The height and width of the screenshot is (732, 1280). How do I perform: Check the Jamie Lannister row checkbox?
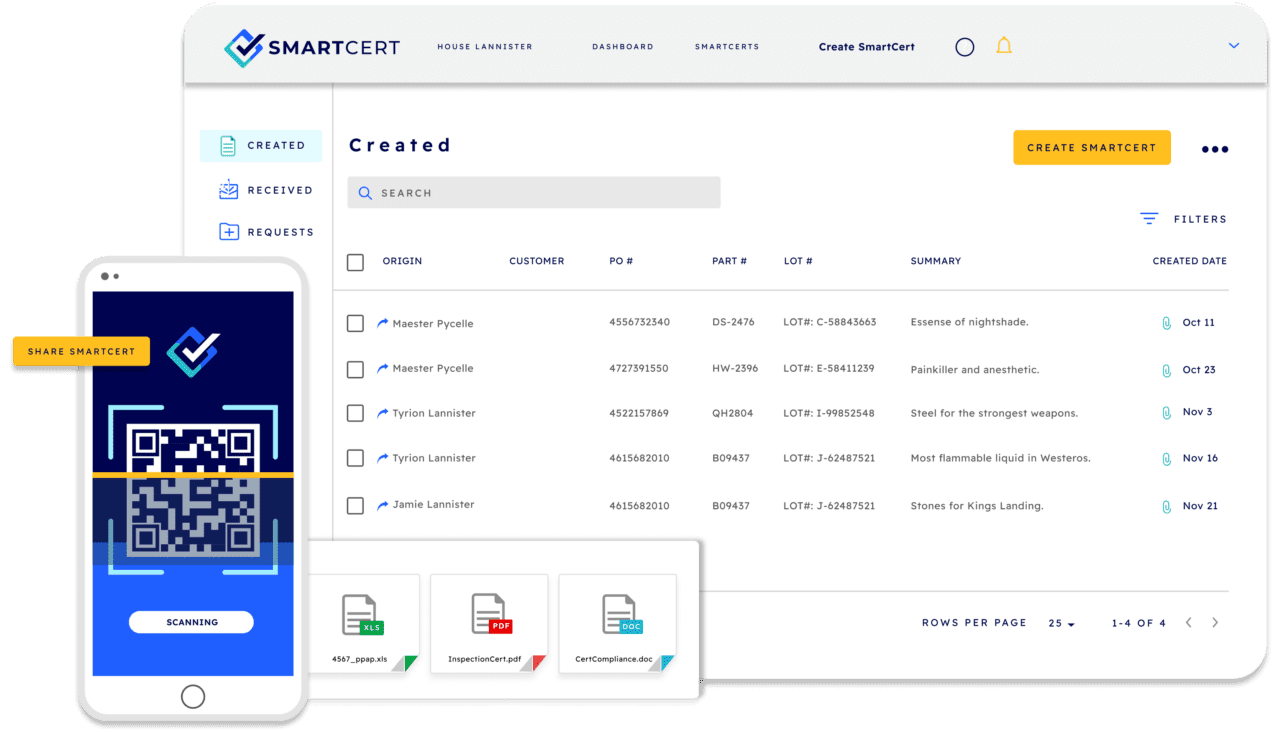[x=355, y=506]
